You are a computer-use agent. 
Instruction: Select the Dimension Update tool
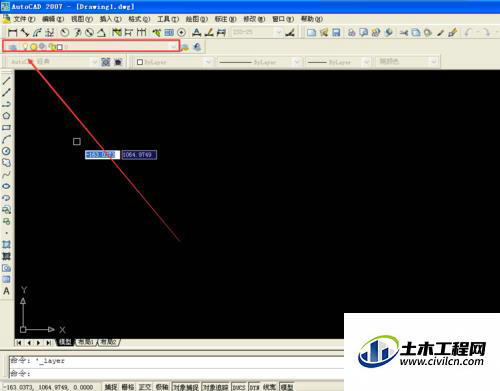coord(221,33)
